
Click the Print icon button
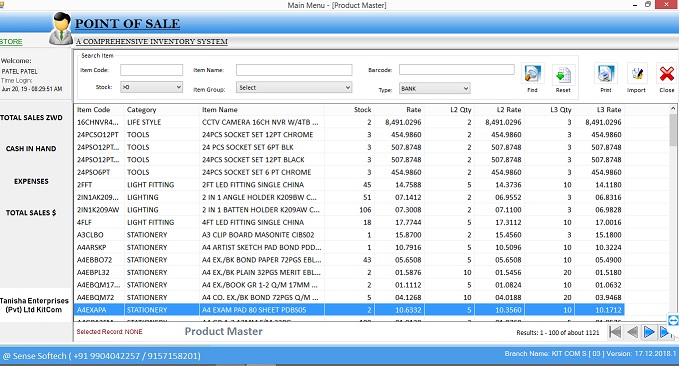605,74
